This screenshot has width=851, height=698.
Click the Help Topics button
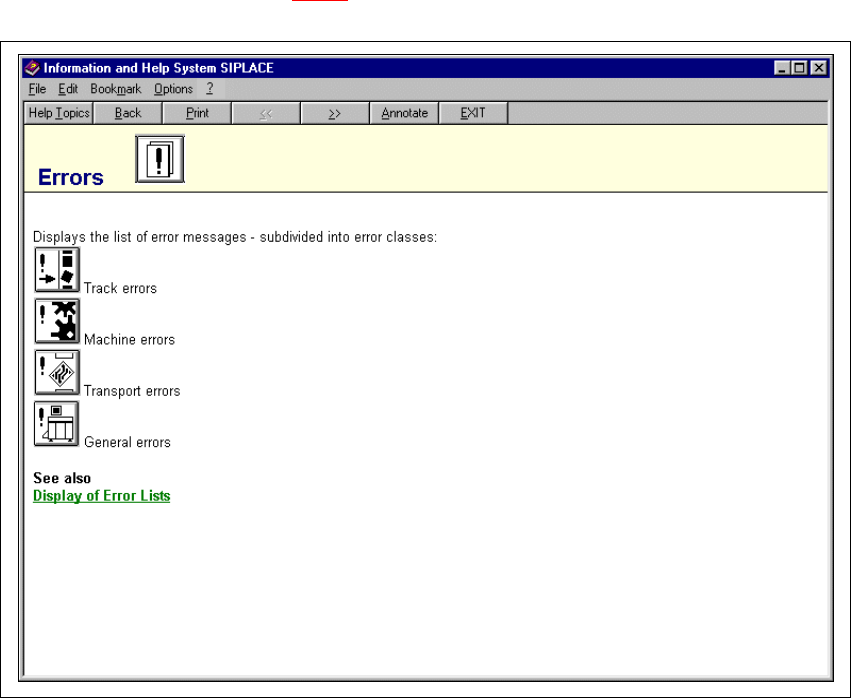(59, 113)
